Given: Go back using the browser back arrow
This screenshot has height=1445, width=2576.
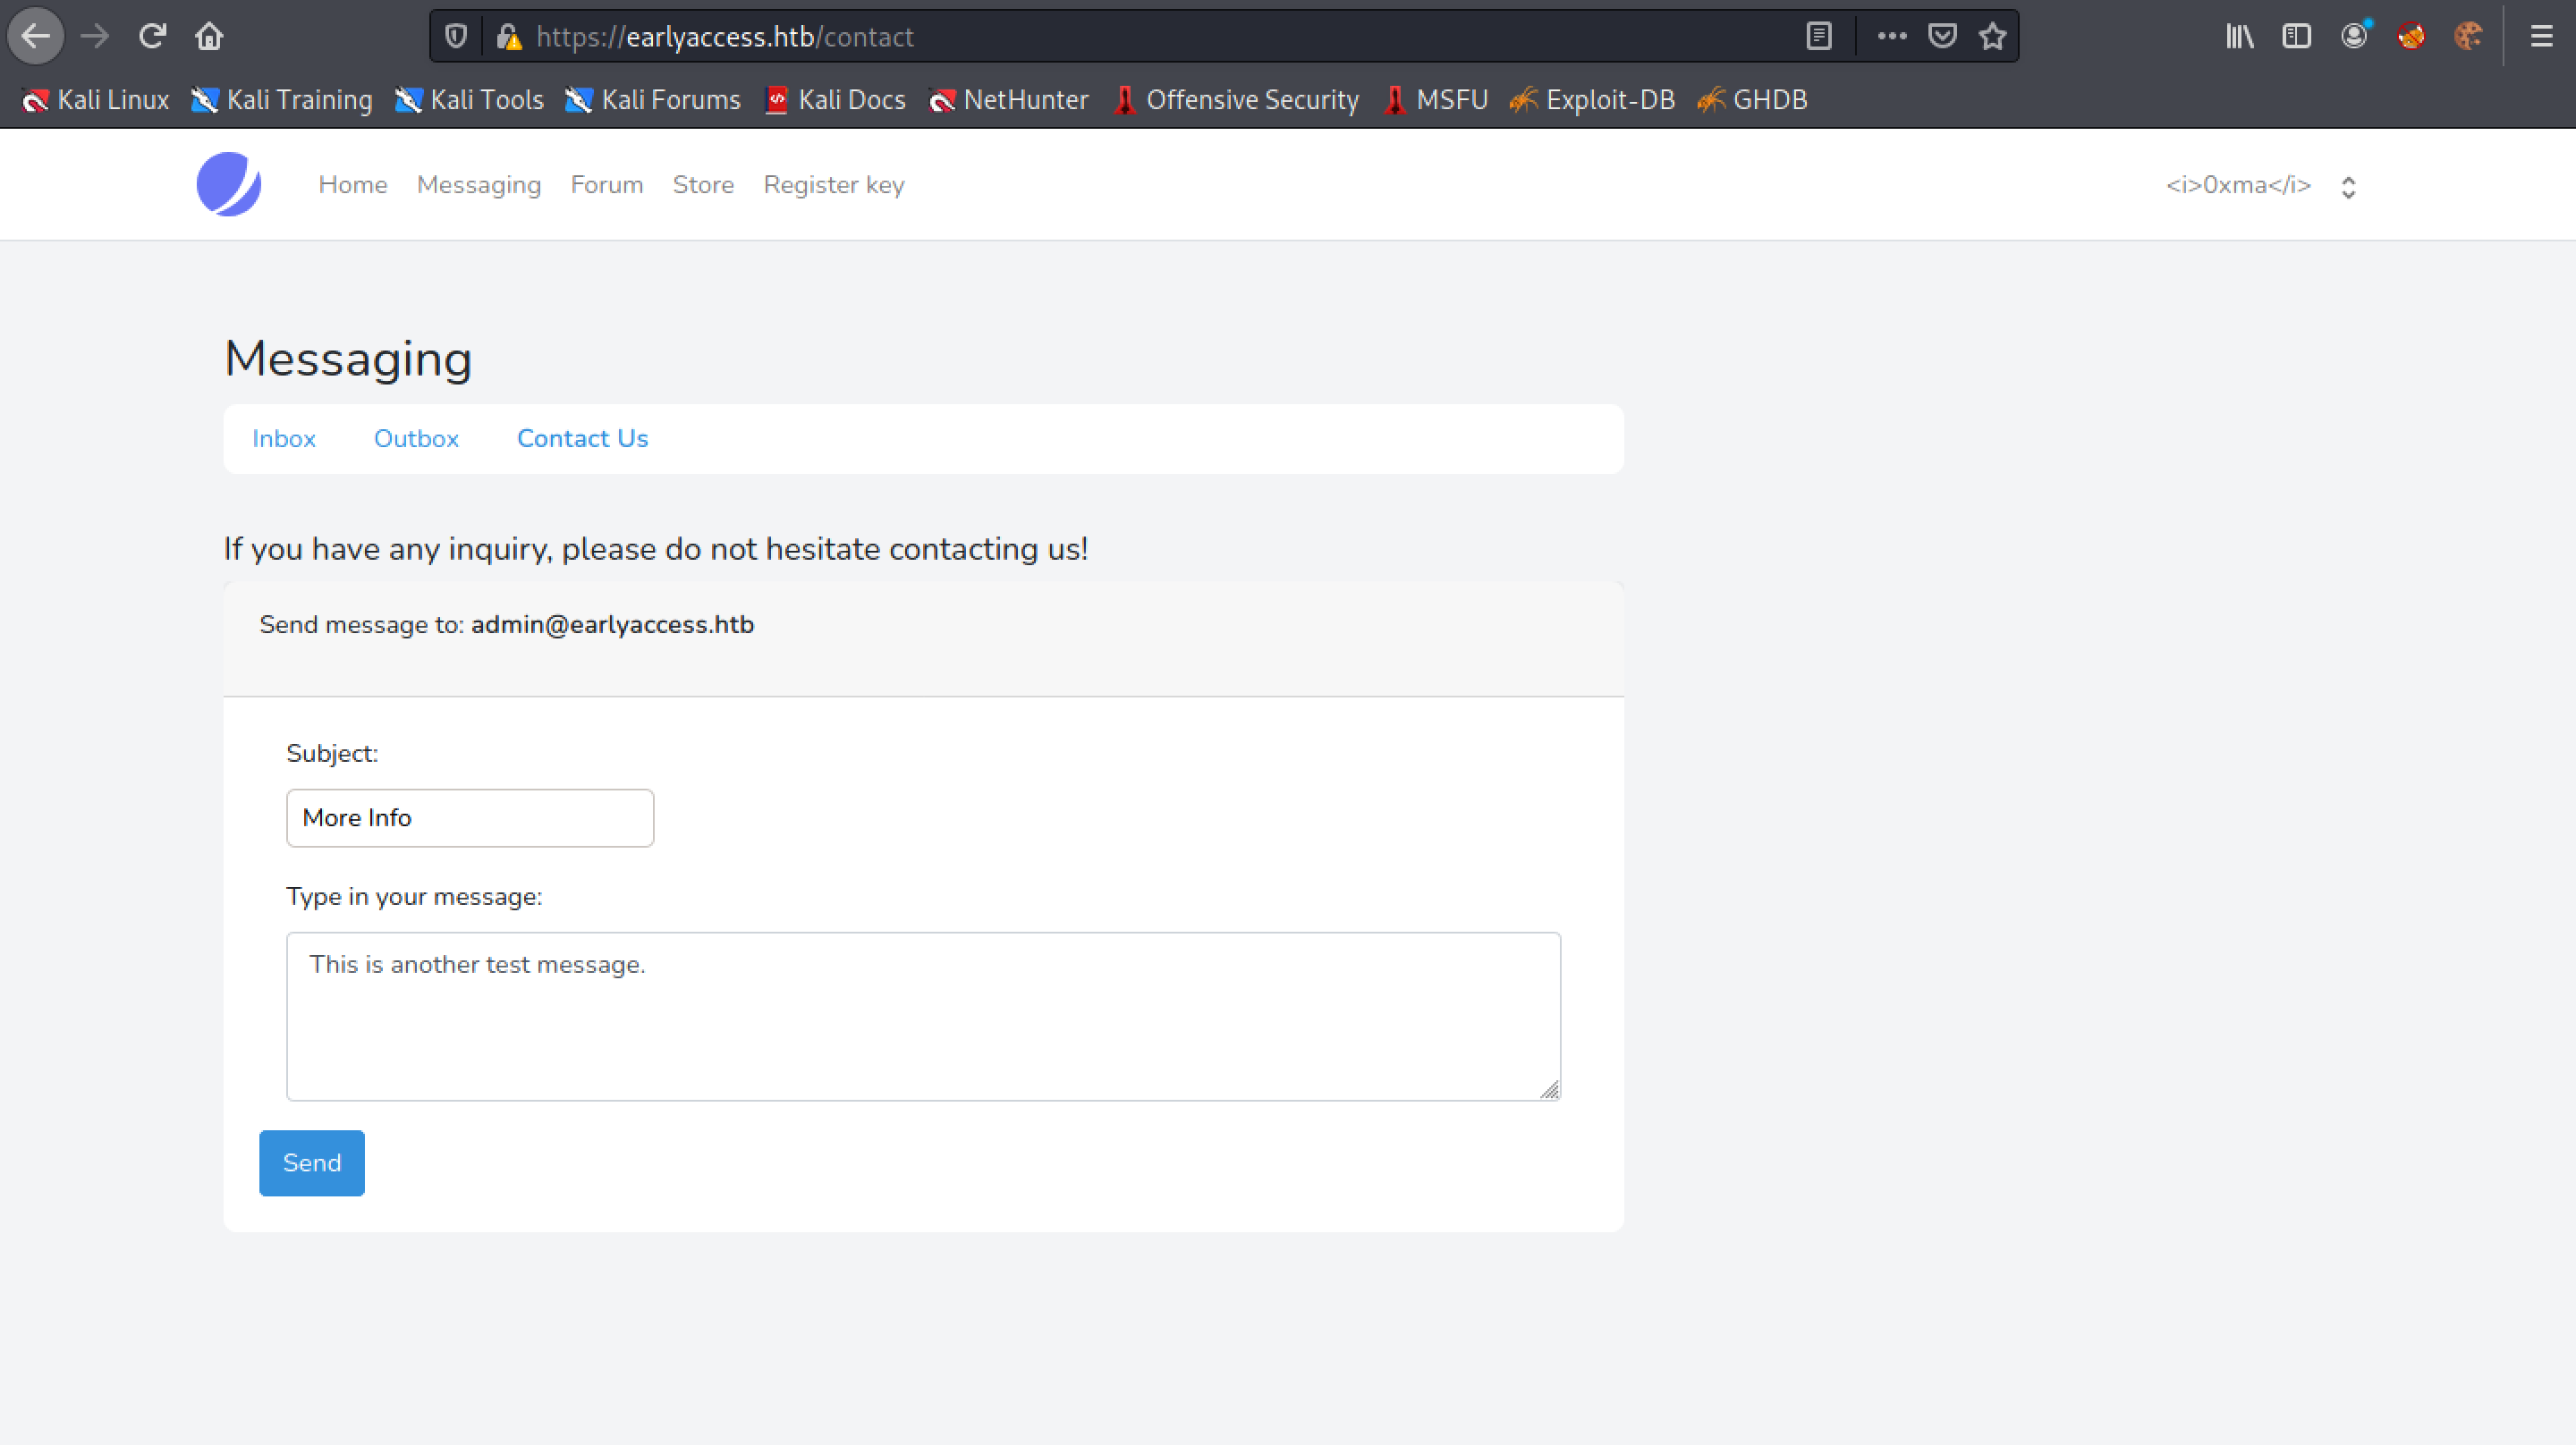Looking at the screenshot, I should pyautogui.click(x=36, y=37).
